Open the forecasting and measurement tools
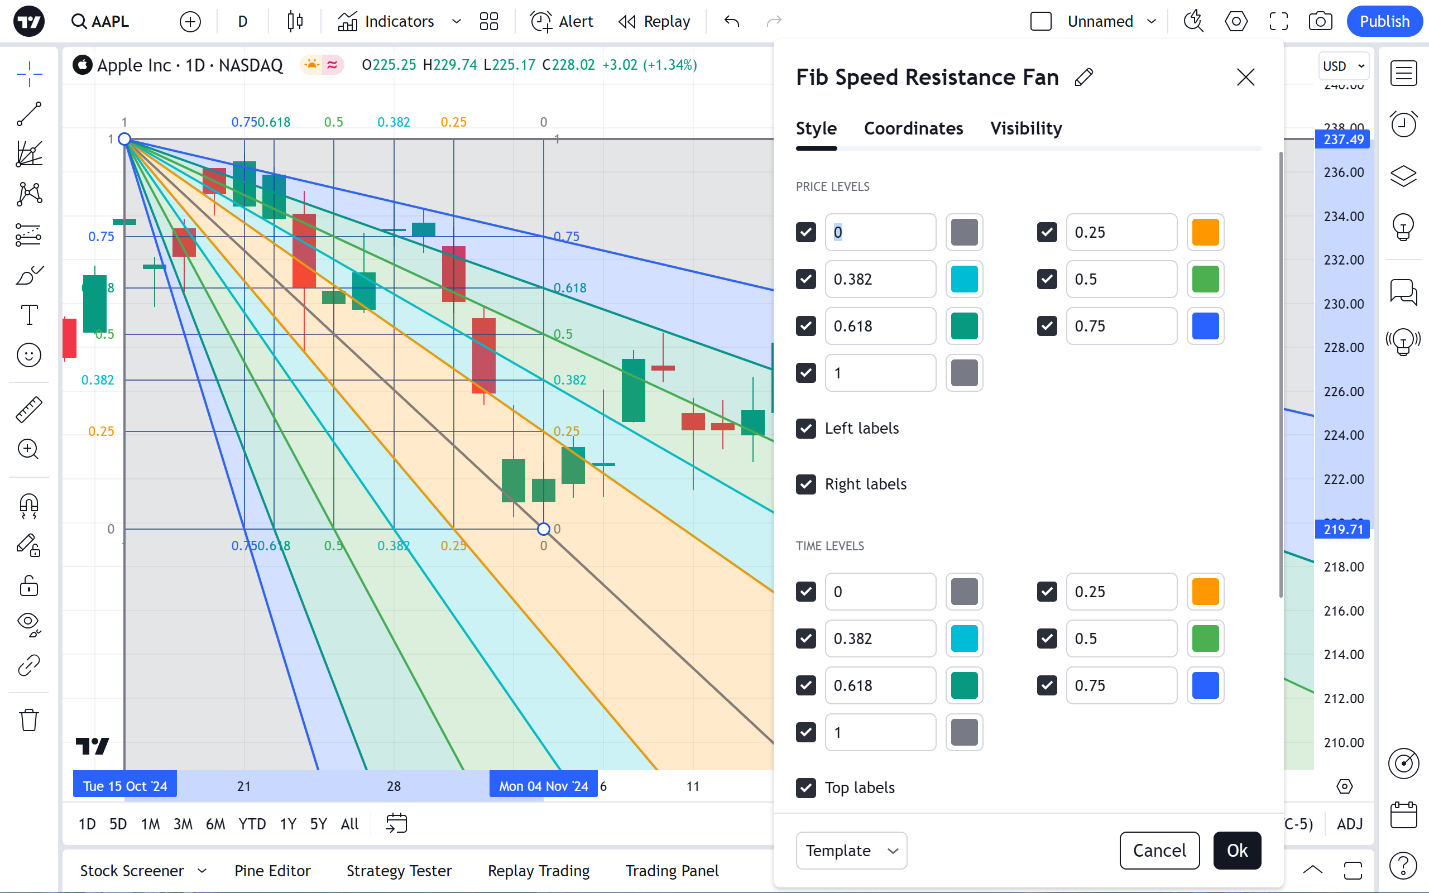This screenshot has height=893, width=1429. click(x=29, y=235)
